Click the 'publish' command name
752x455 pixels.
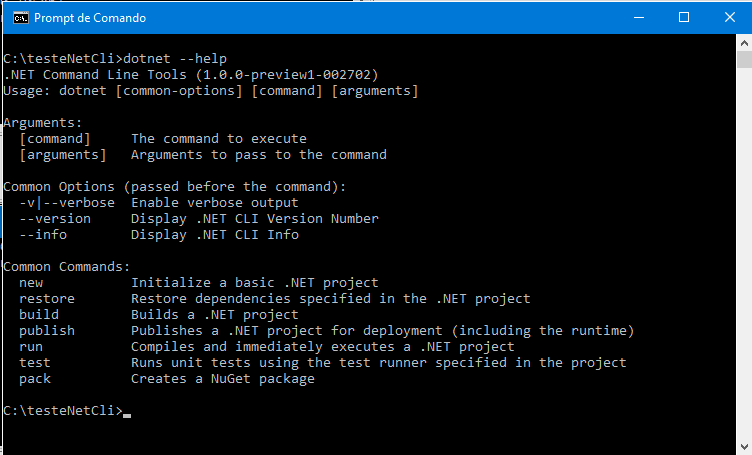pyautogui.click(x=47, y=331)
